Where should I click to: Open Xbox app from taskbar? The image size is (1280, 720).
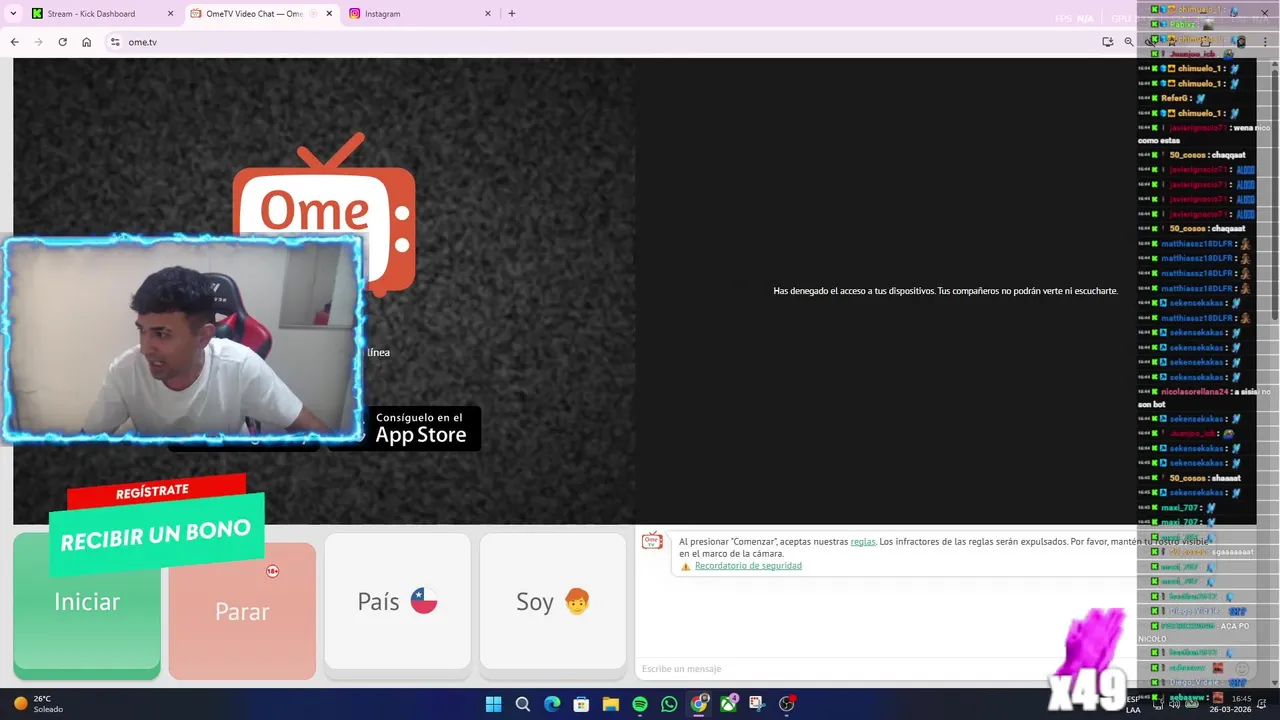[x=728, y=704]
